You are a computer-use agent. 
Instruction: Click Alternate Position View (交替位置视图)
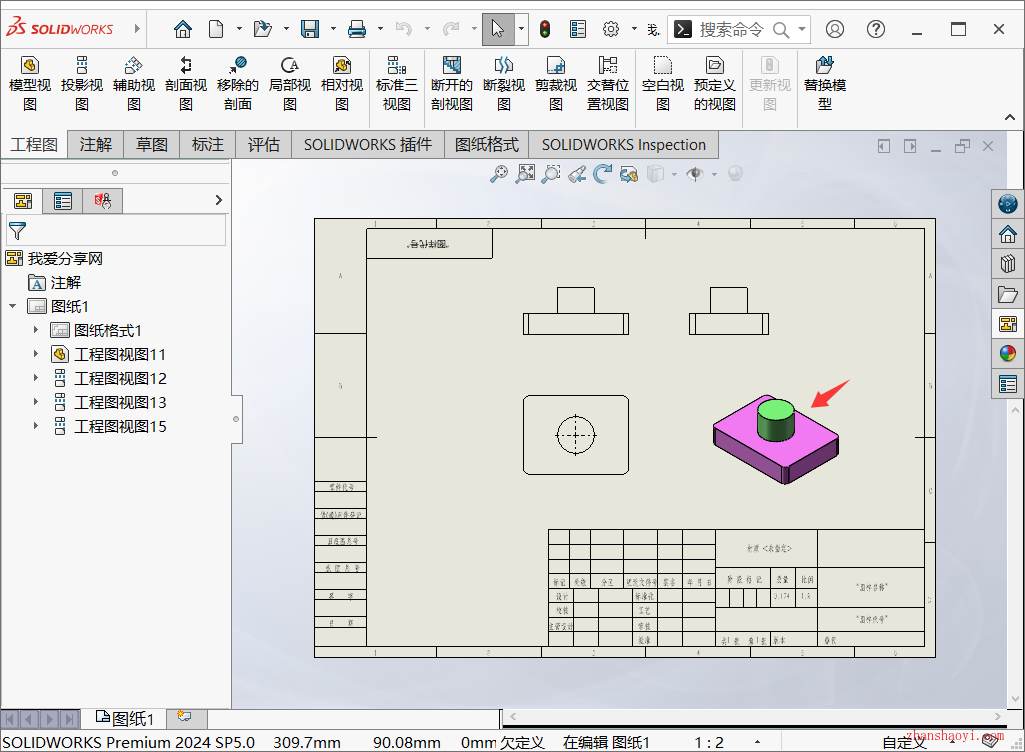click(608, 84)
